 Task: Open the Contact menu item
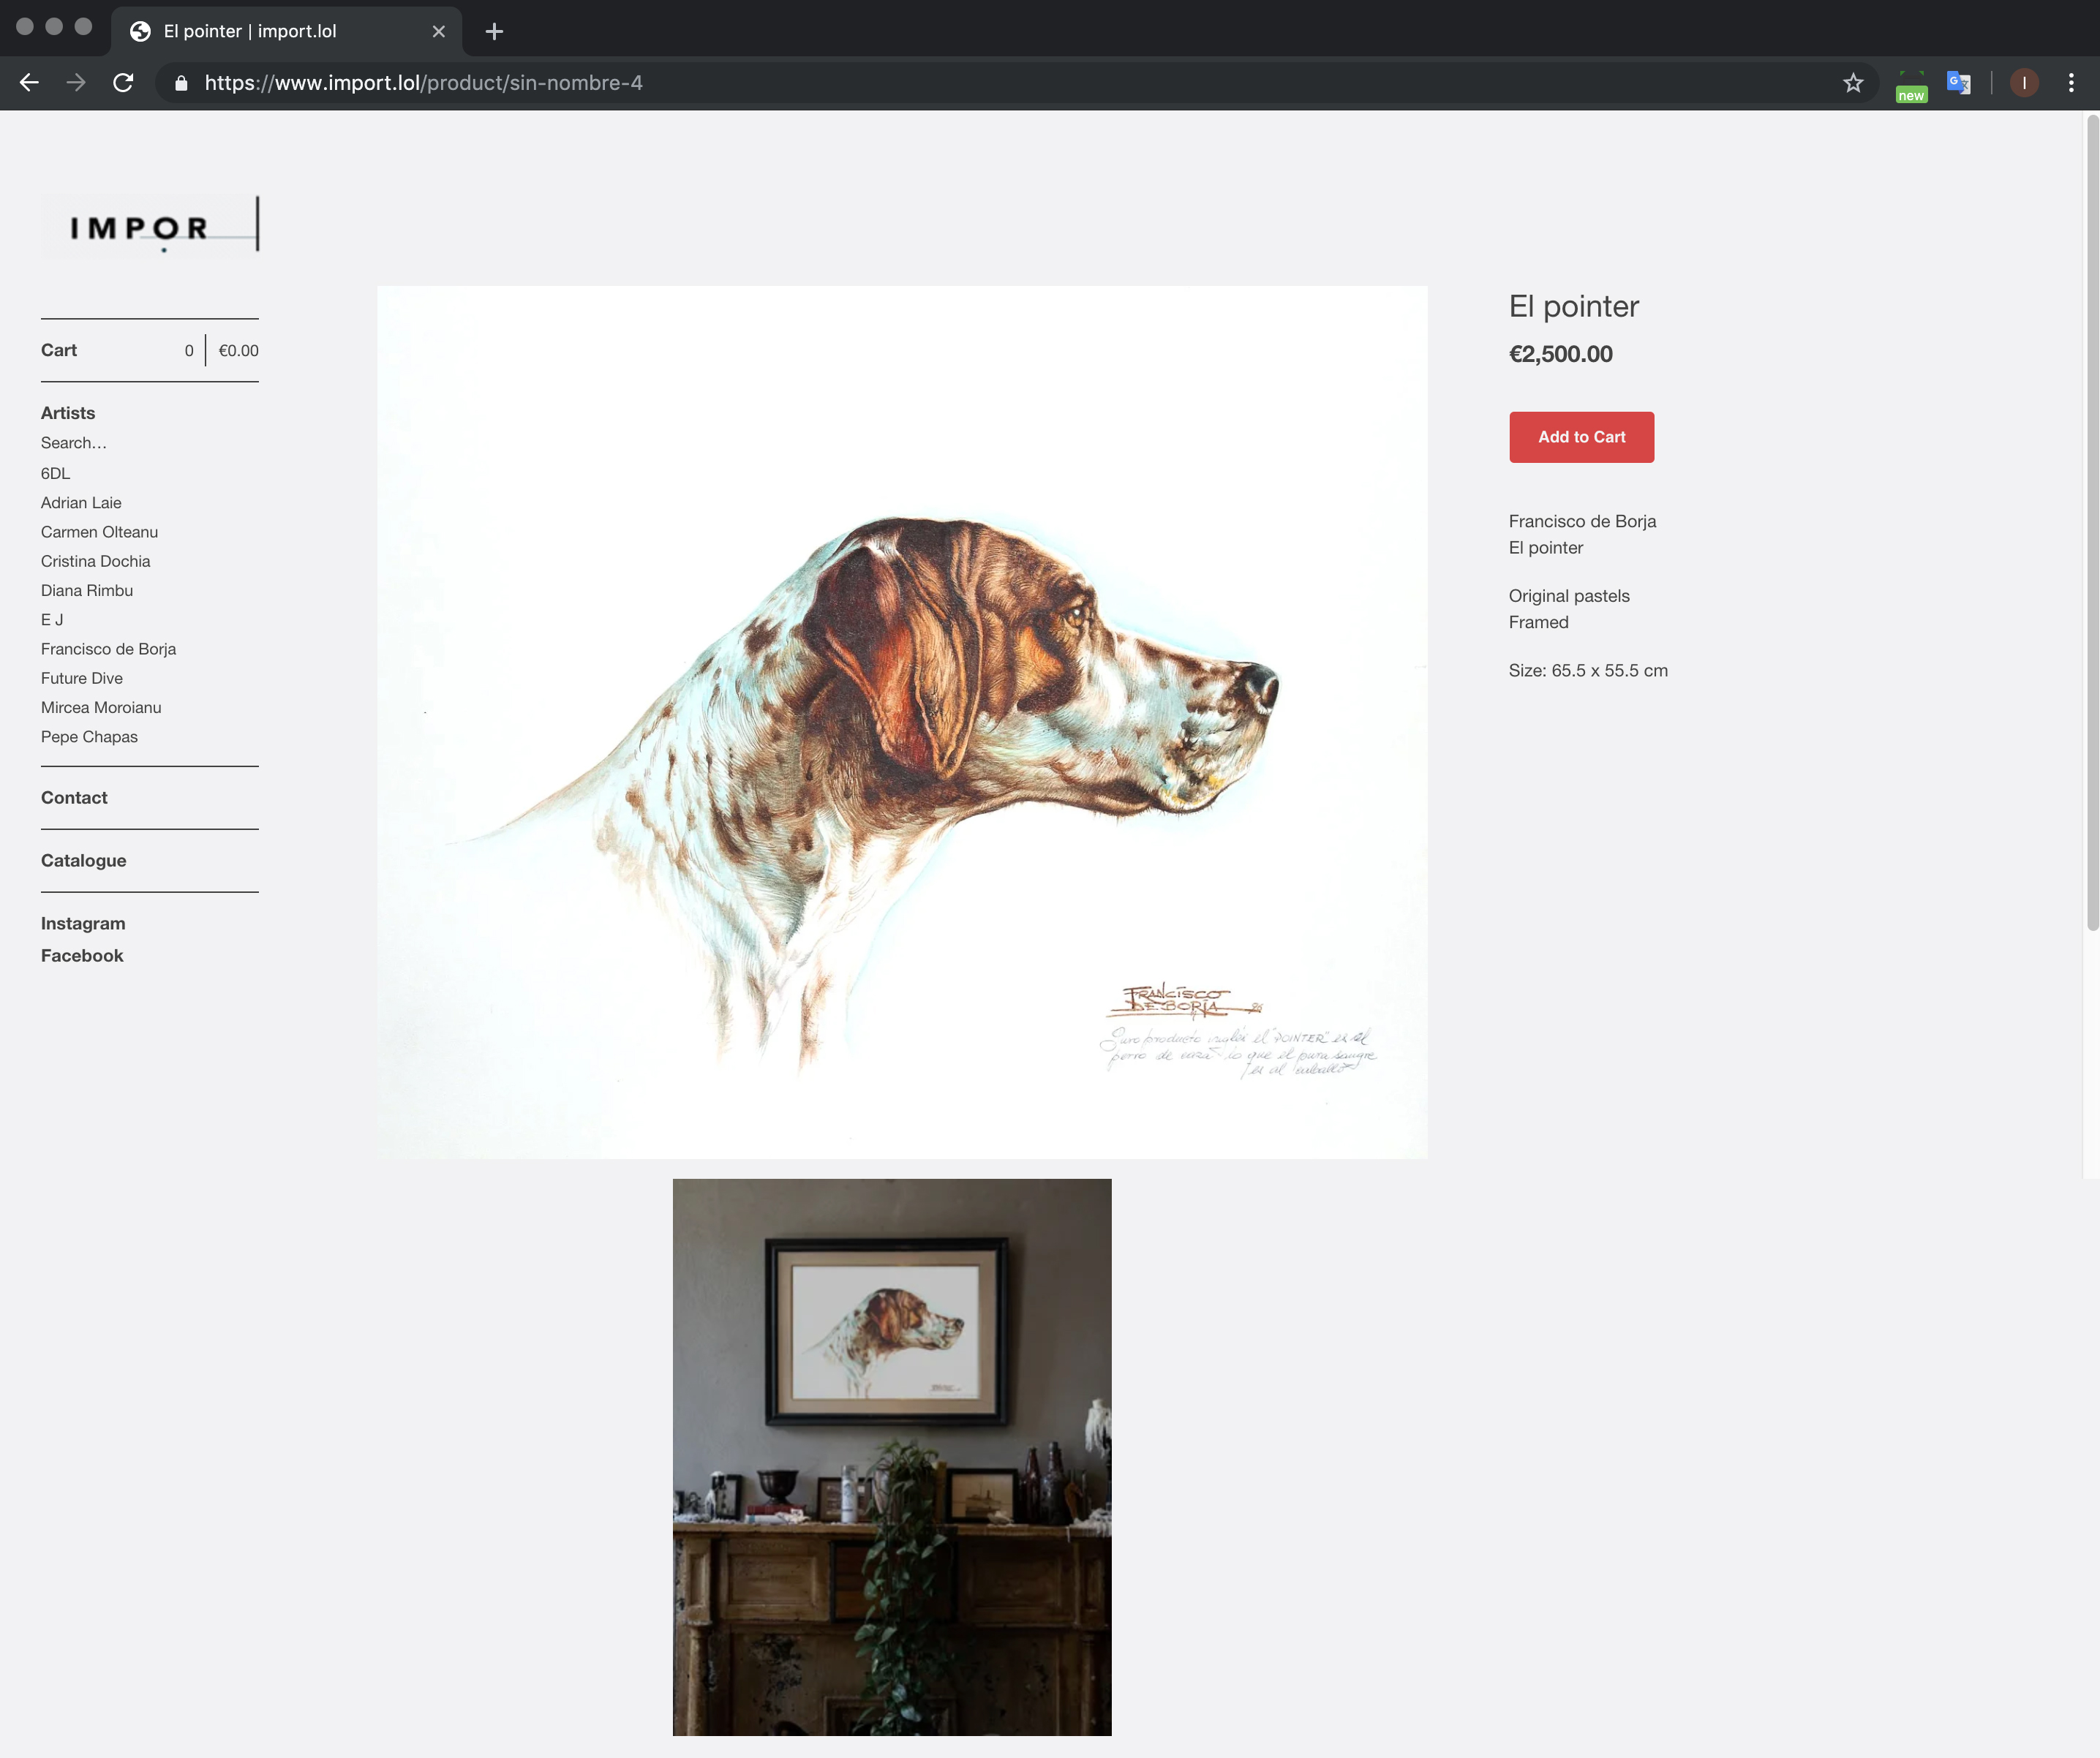74,797
